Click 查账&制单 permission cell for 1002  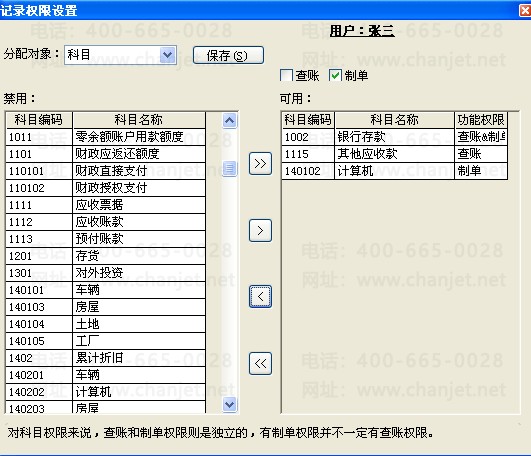(481, 137)
